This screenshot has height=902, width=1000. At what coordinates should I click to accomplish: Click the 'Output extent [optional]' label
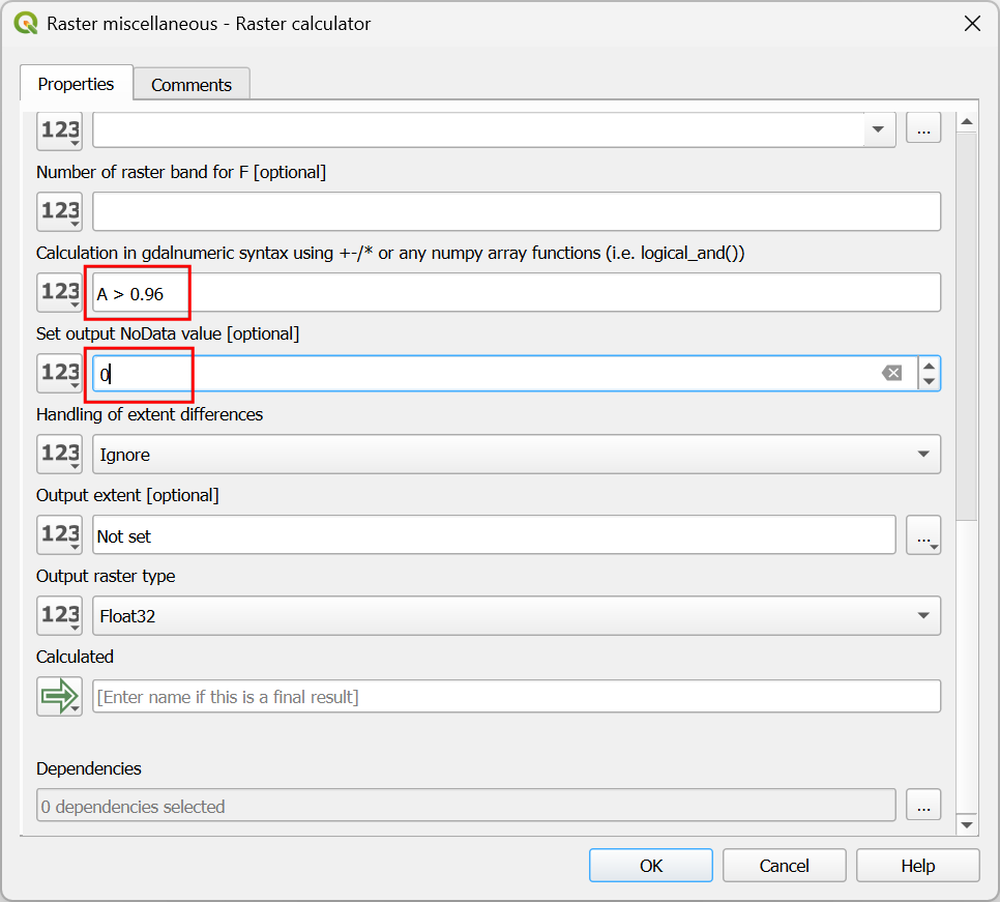tap(128, 495)
